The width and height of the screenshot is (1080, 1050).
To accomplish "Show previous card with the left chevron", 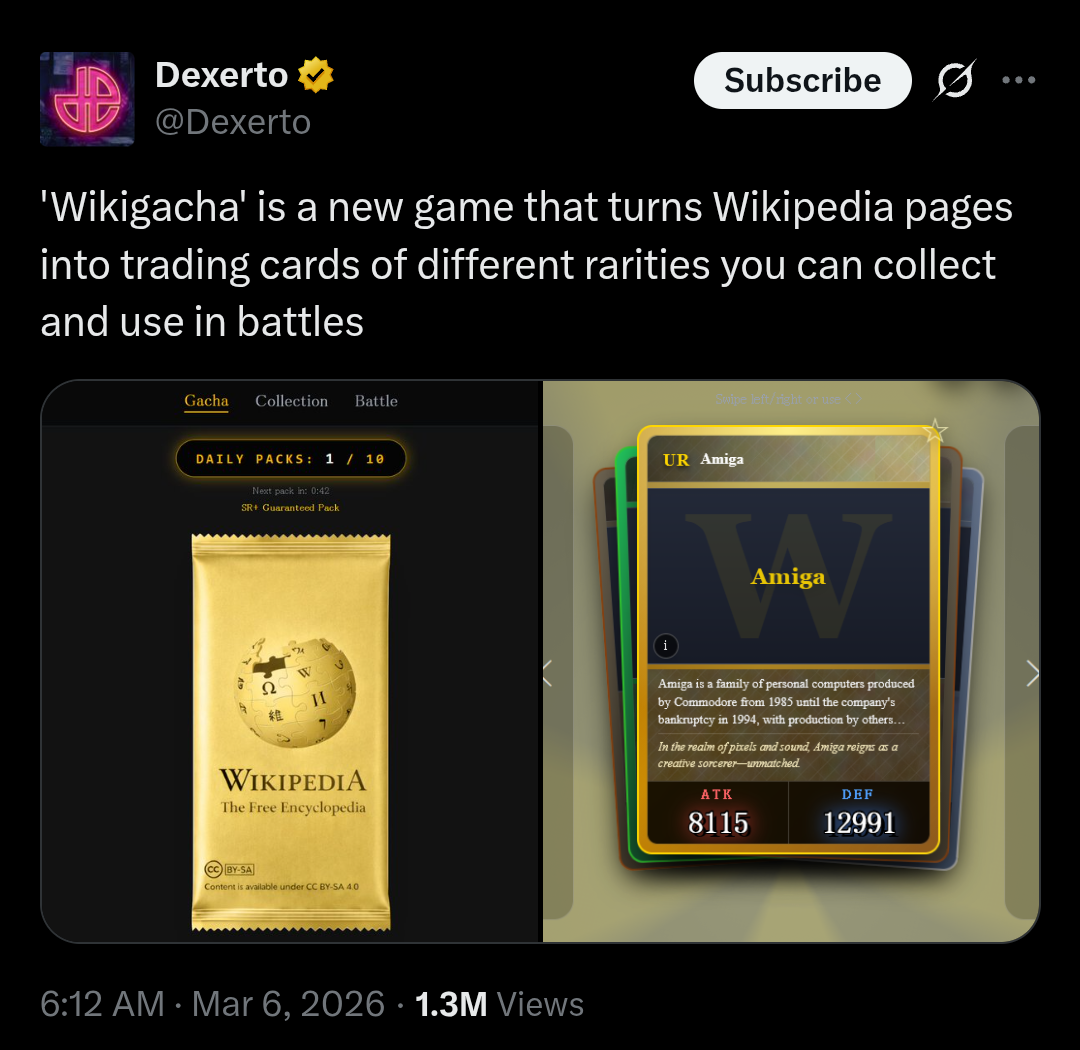I will [548, 673].
